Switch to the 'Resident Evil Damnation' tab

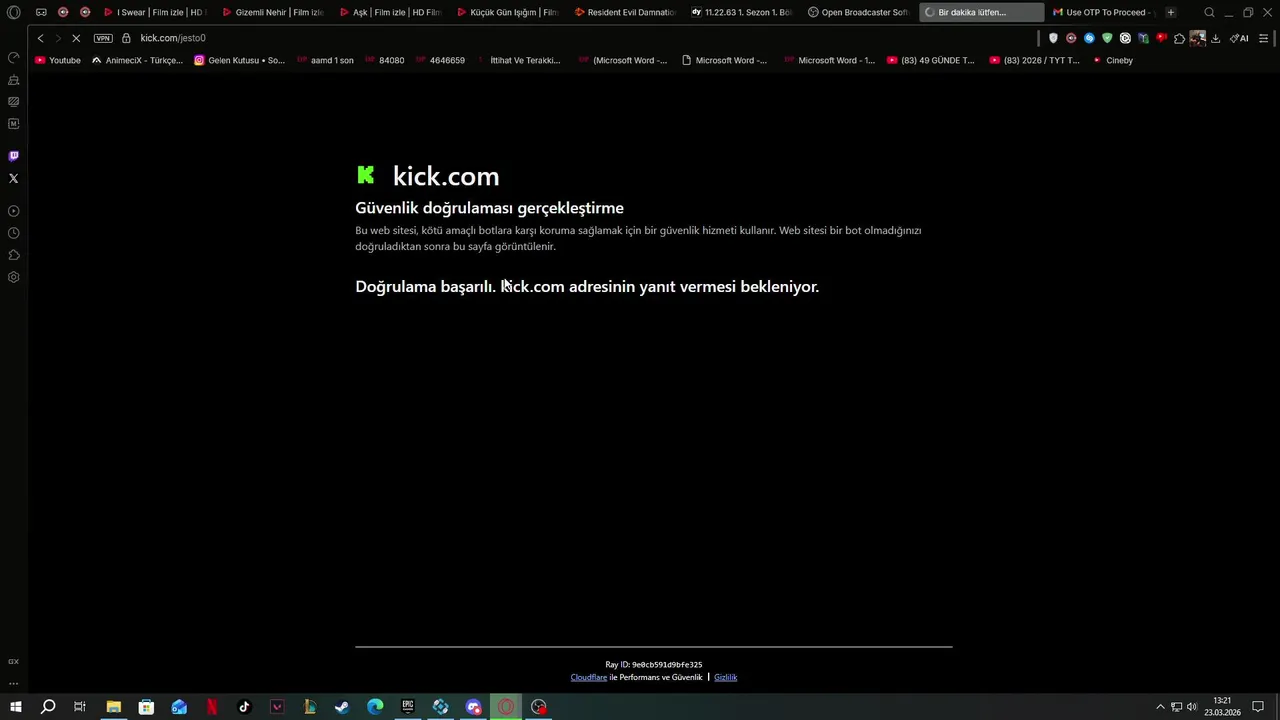coord(625,13)
